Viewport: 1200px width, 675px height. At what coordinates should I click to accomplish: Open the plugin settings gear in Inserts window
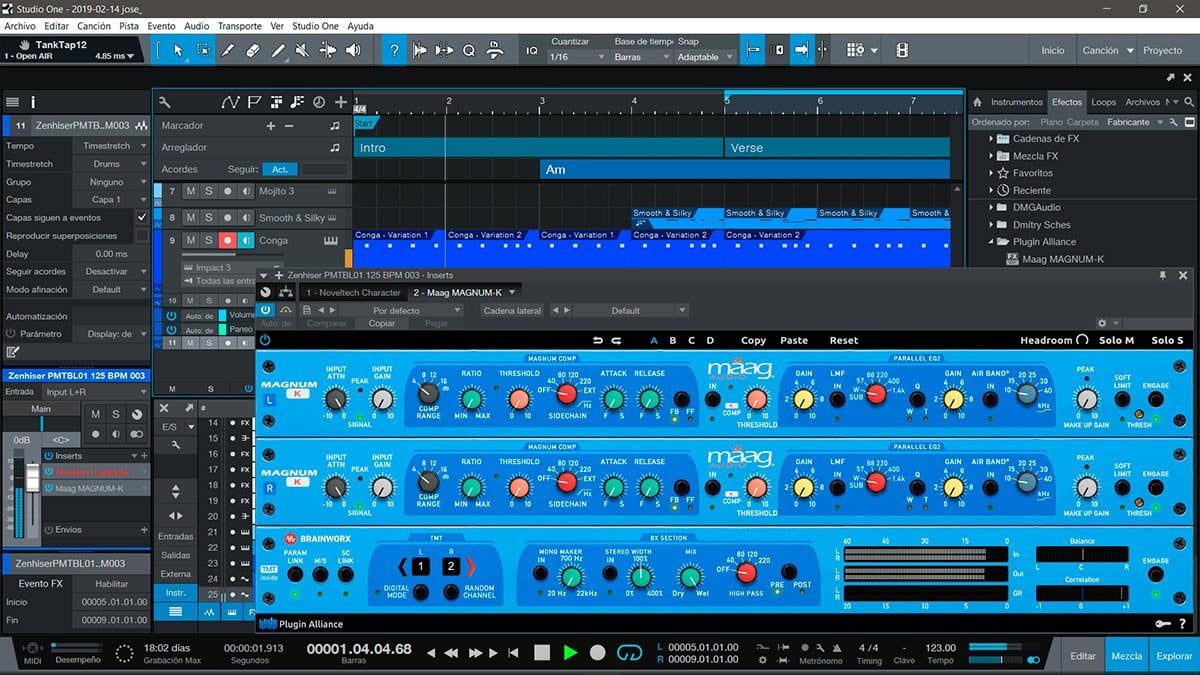click(1103, 323)
